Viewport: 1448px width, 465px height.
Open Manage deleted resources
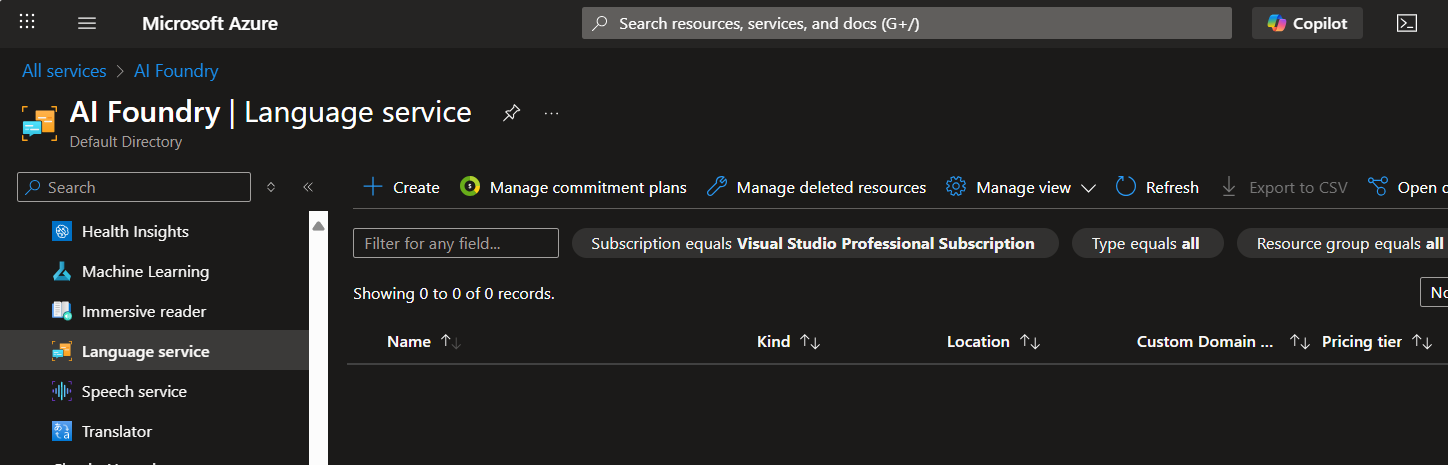click(816, 187)
